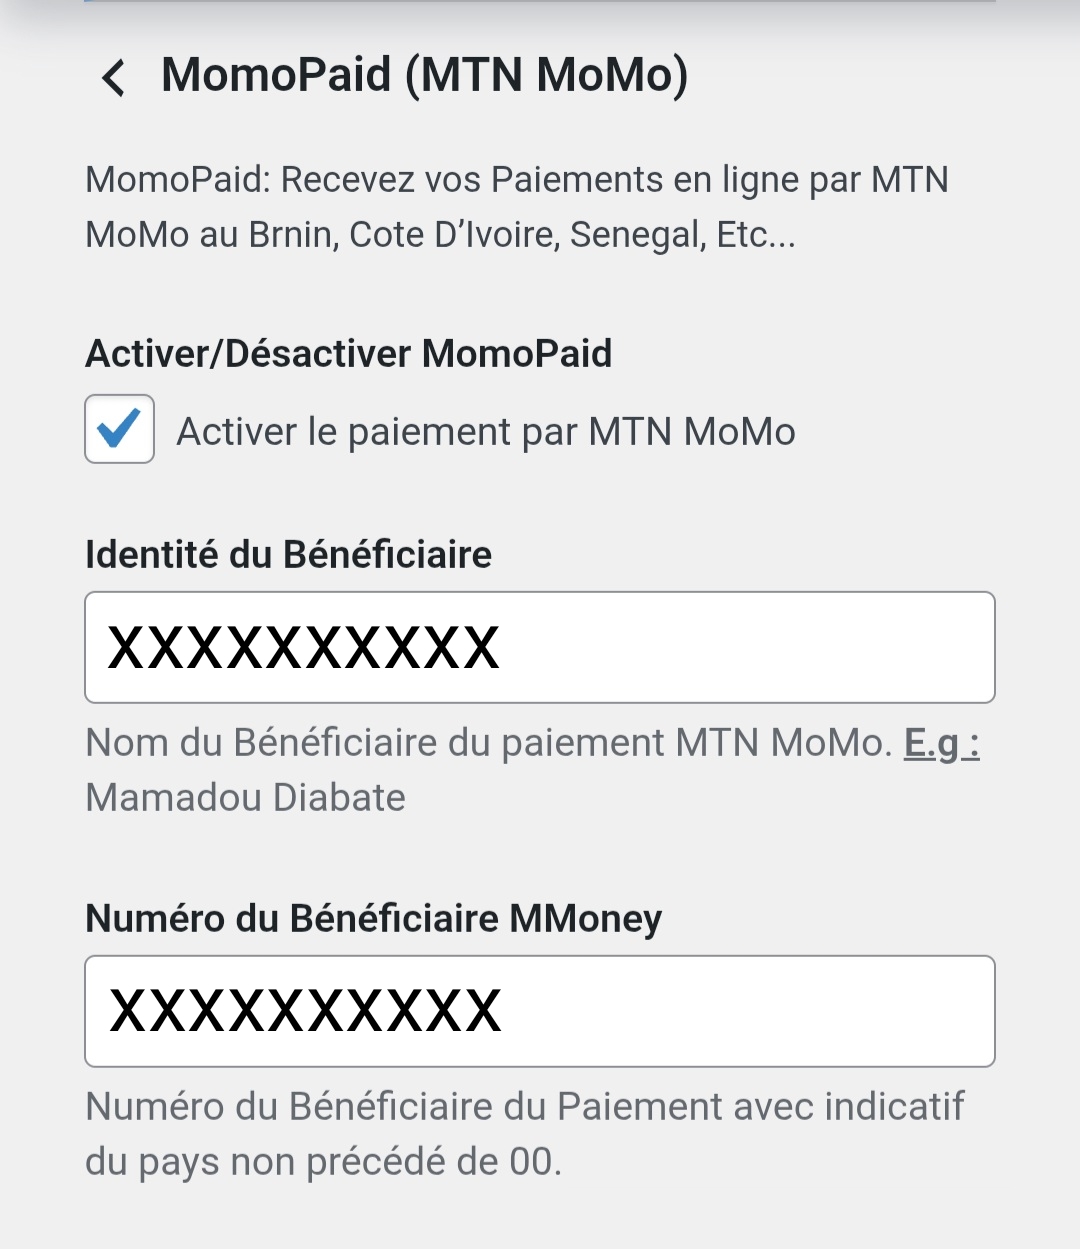Image resolution: width=1080 pixels, height=1249 pixels.
Task: Click the "Activer le paiement par MTN MoMo" label
Action: (x=486, y=432)
